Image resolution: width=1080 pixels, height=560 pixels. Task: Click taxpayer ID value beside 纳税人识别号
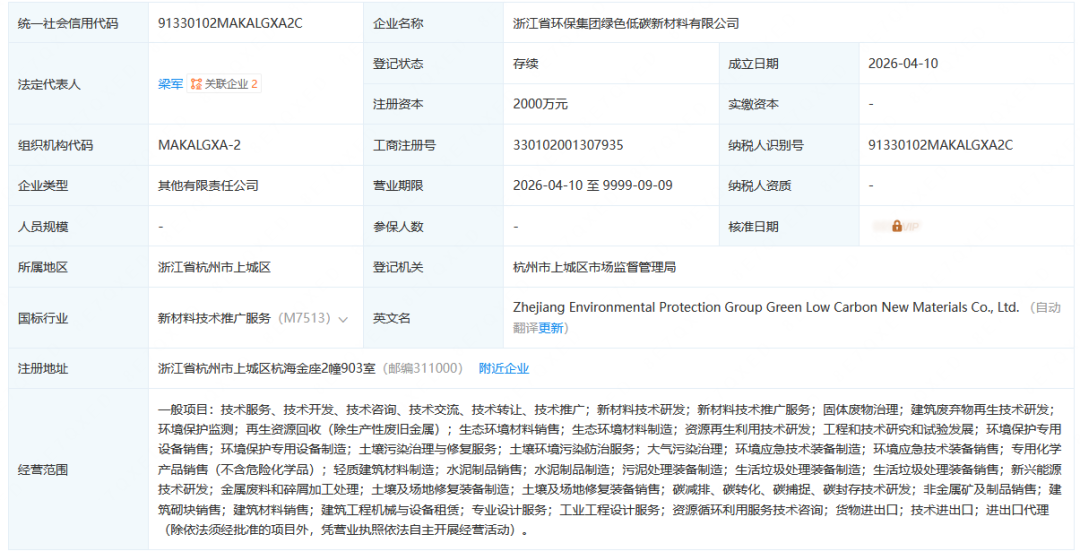940,145
